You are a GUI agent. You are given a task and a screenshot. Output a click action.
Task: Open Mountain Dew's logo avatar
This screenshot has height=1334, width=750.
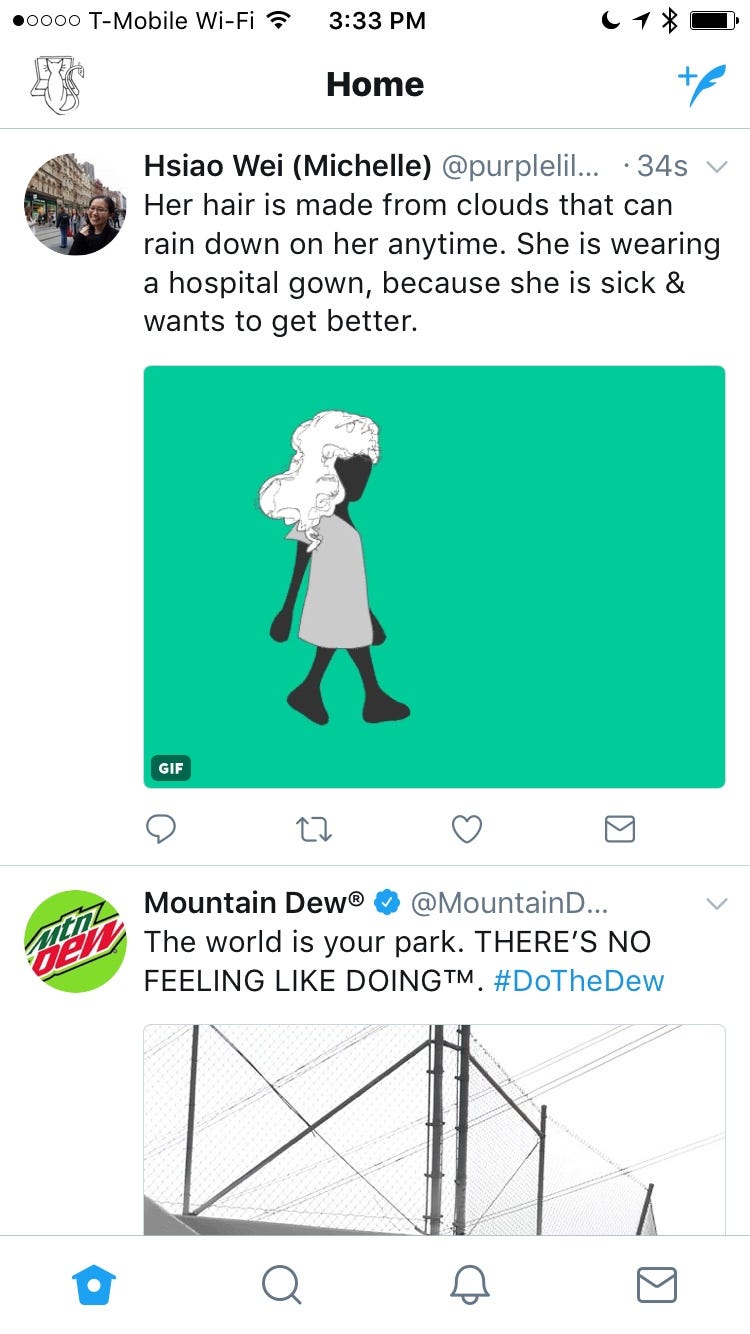point(74,941)
